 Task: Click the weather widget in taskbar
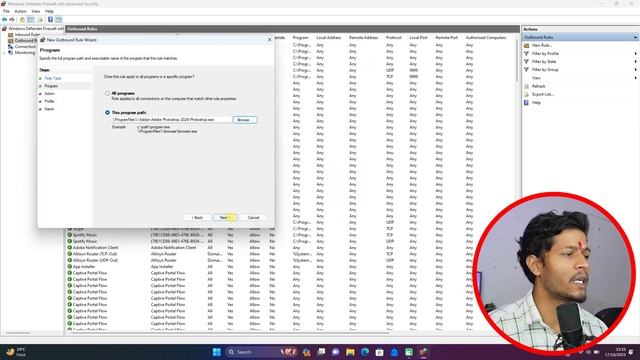16,352
